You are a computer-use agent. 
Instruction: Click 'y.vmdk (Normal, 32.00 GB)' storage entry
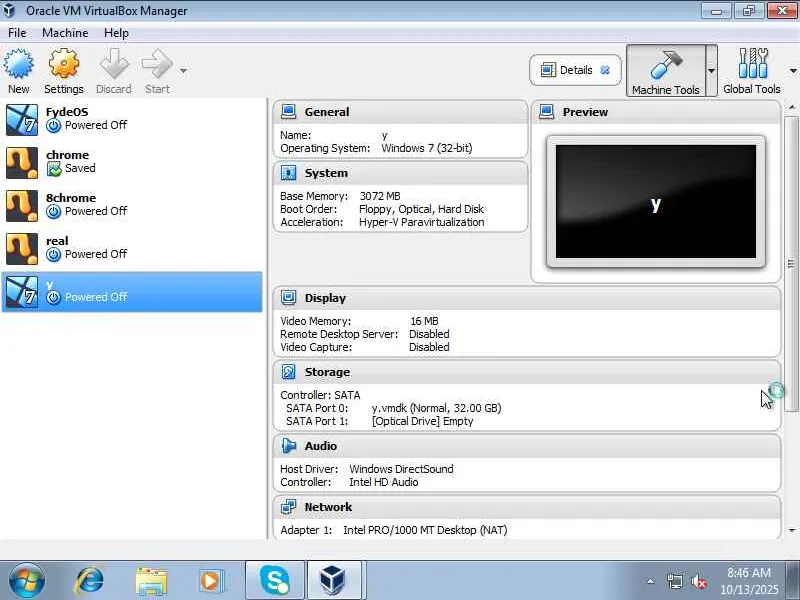coord(436,408)
